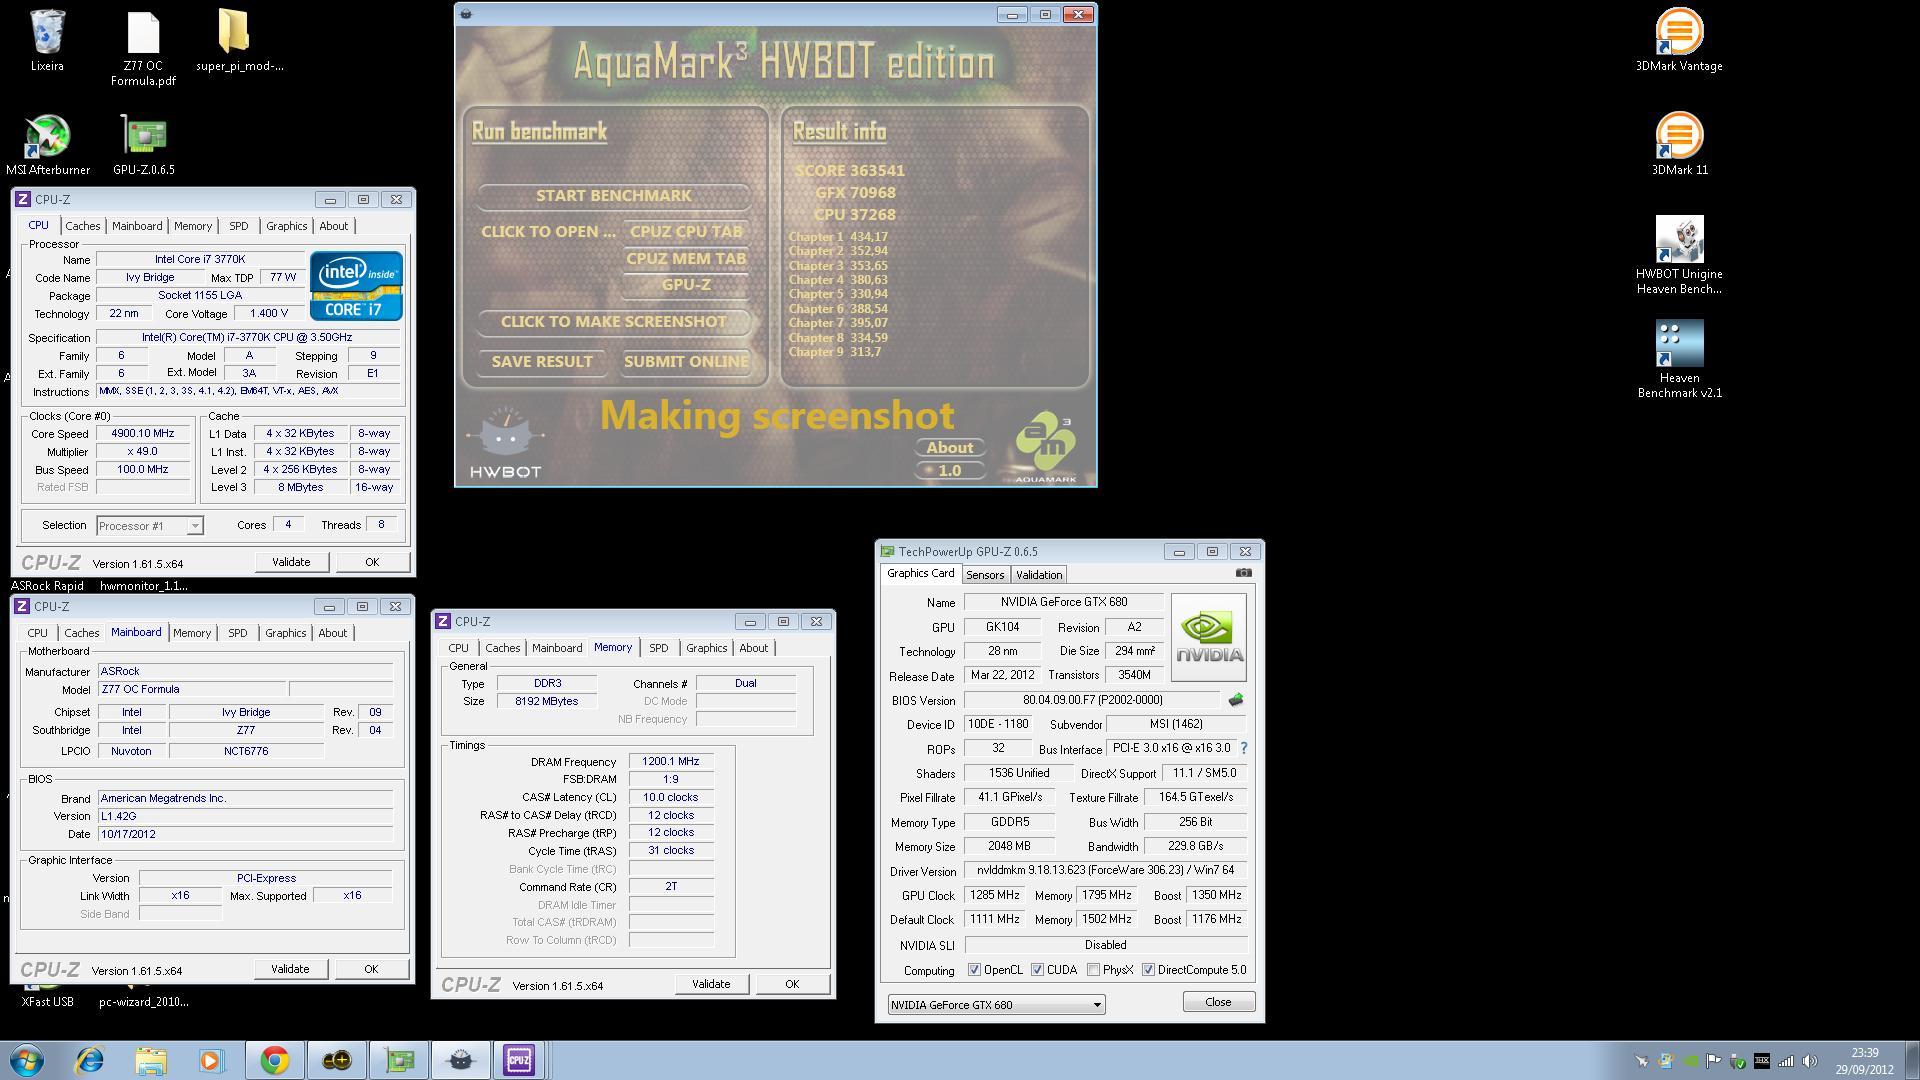Click the CAS# Latency 10.0 clocks field

tap(671, 798)
